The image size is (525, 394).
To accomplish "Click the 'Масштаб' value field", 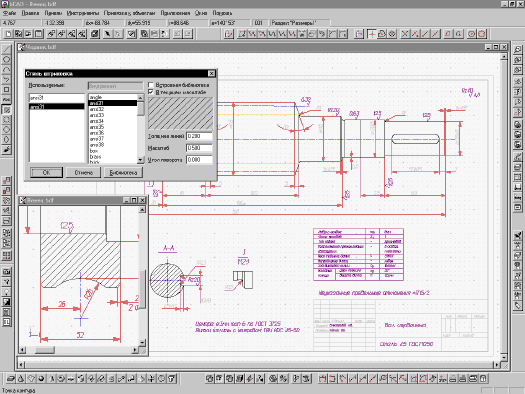I will click(199, 148).
